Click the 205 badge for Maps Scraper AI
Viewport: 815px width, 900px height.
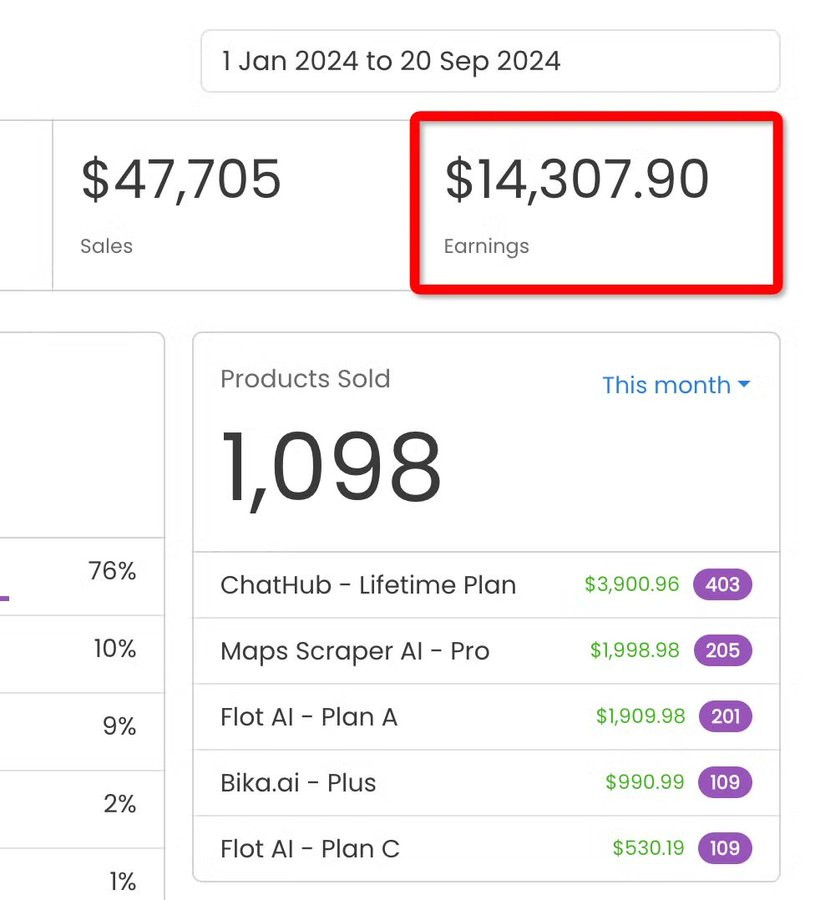[x=722, y=651]
